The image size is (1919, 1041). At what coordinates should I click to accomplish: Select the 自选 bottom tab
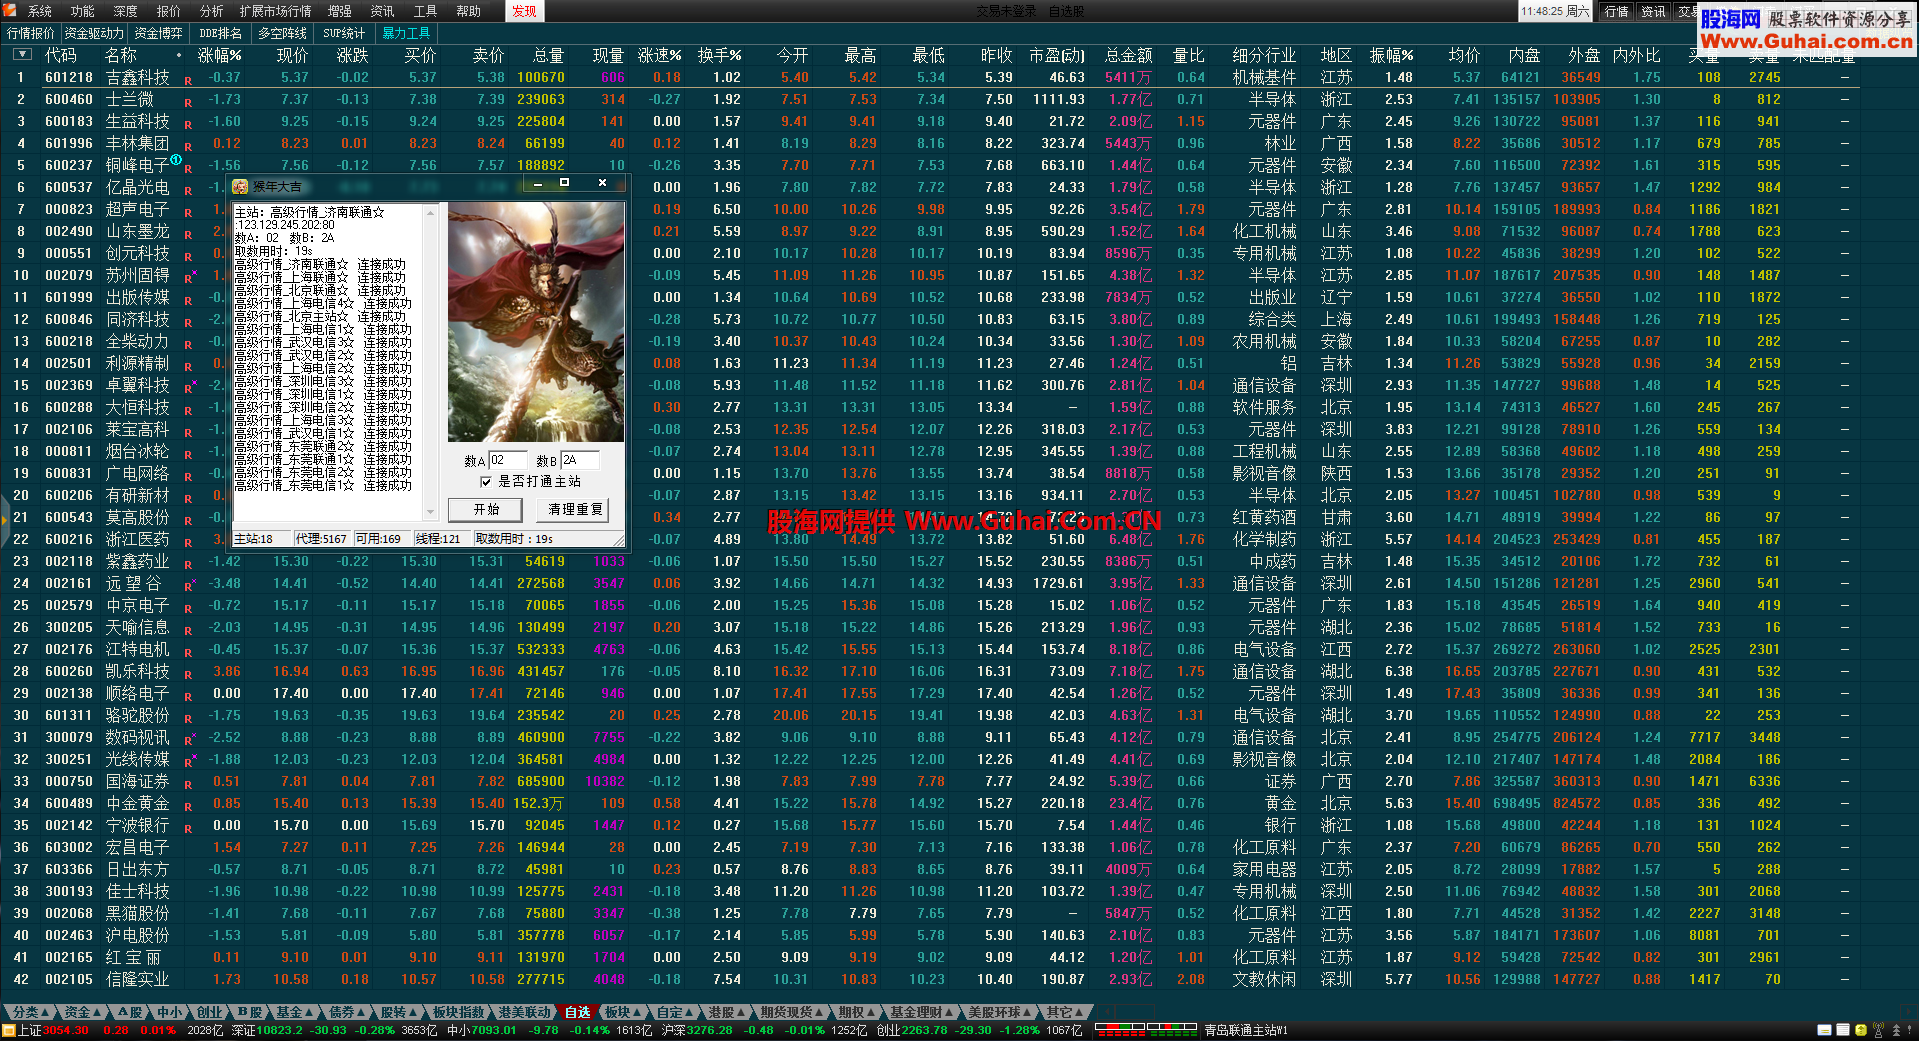tap(577, 1012)
